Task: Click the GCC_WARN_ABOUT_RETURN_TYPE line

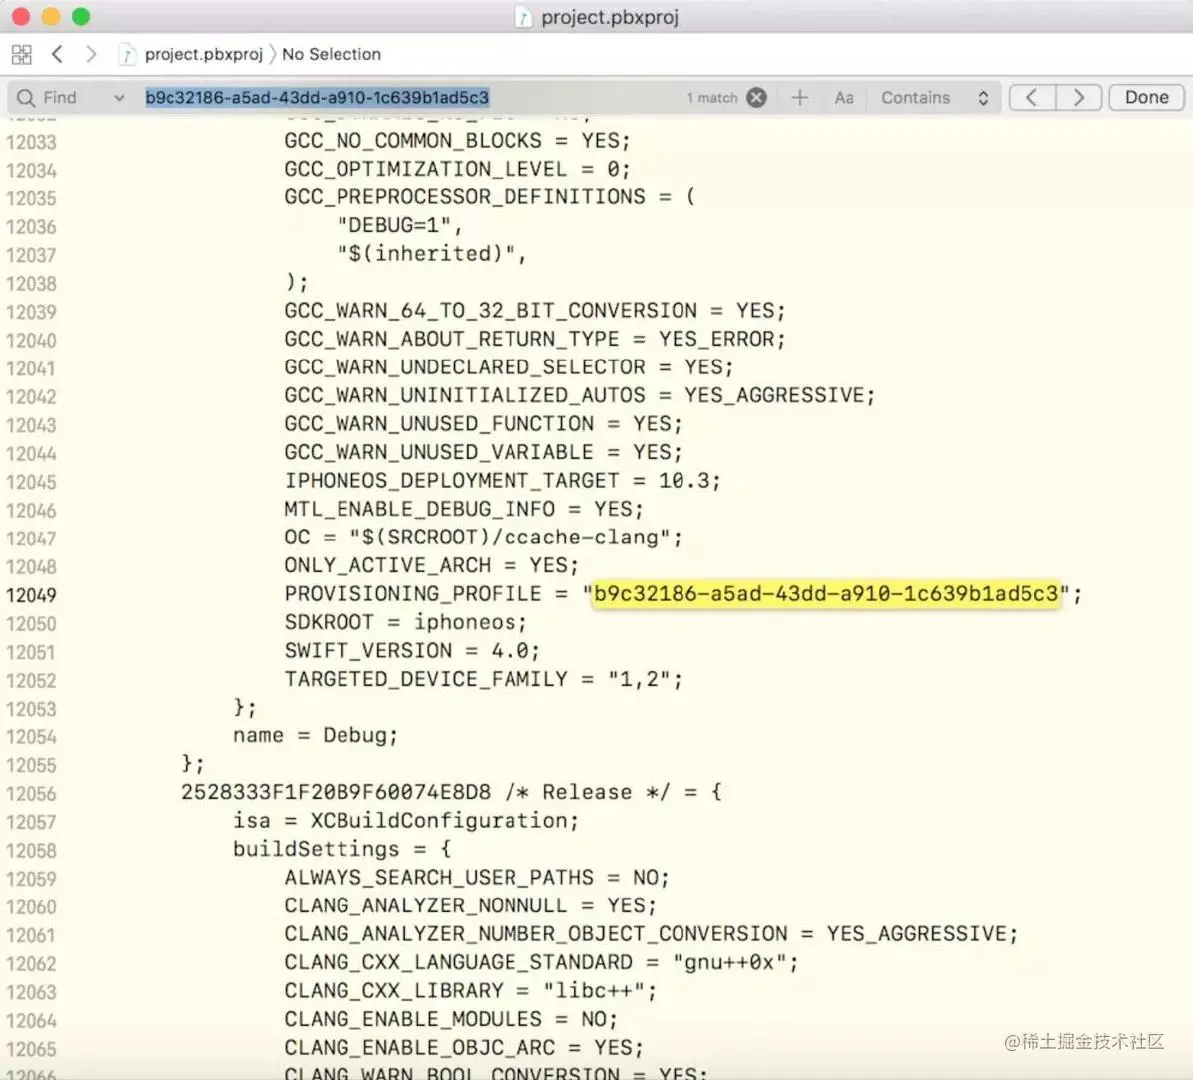Action: coord(534,339)
